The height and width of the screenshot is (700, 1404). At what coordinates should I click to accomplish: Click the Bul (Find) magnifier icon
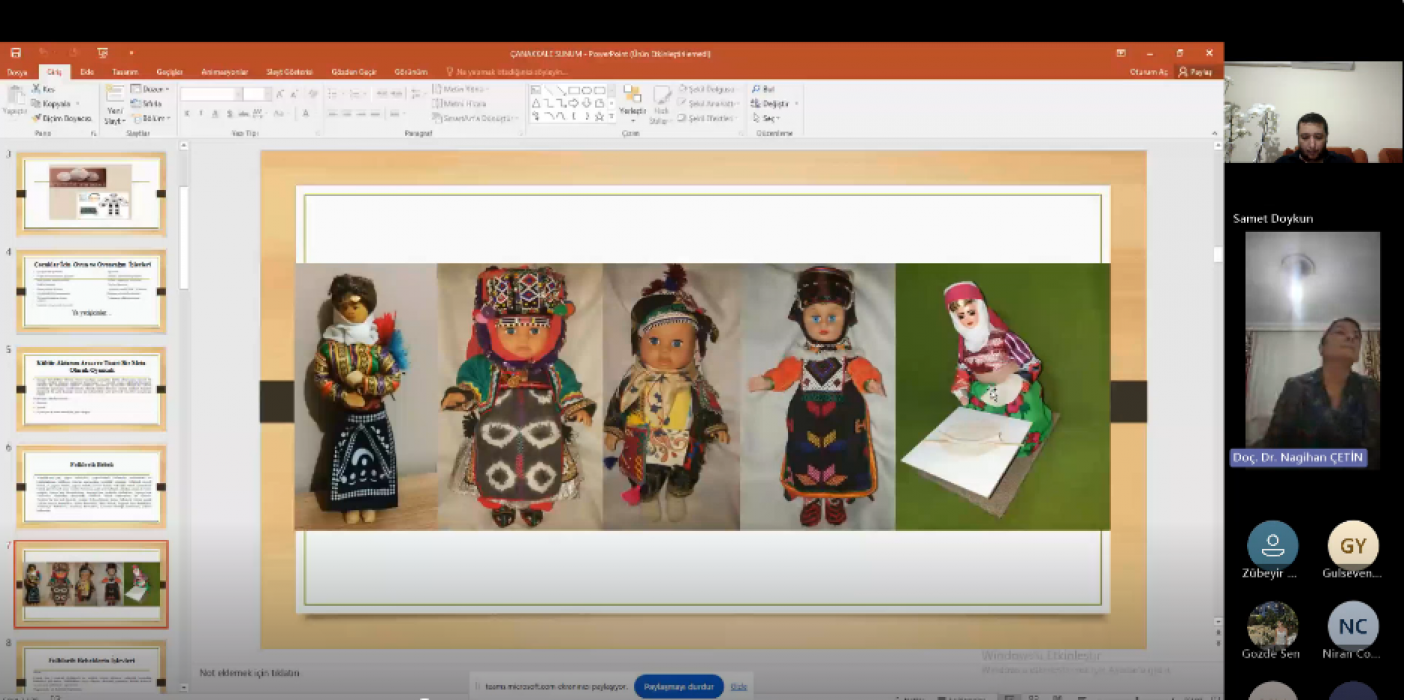(x=756, y=89)
